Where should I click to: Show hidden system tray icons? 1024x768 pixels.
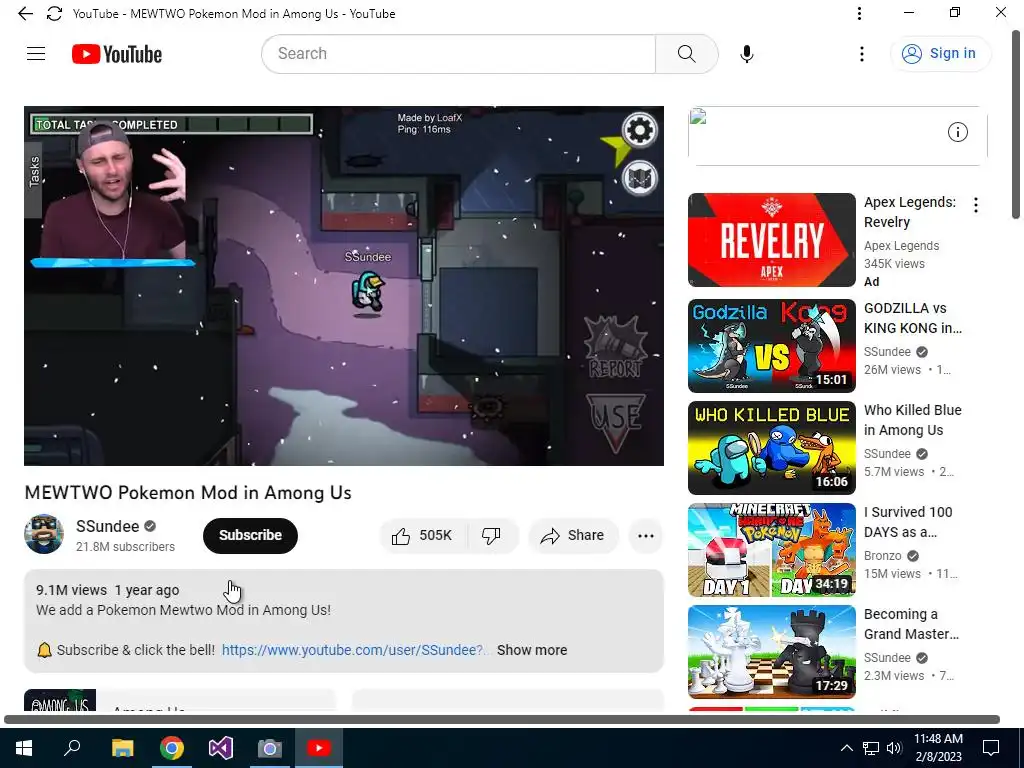pos(846,748)
